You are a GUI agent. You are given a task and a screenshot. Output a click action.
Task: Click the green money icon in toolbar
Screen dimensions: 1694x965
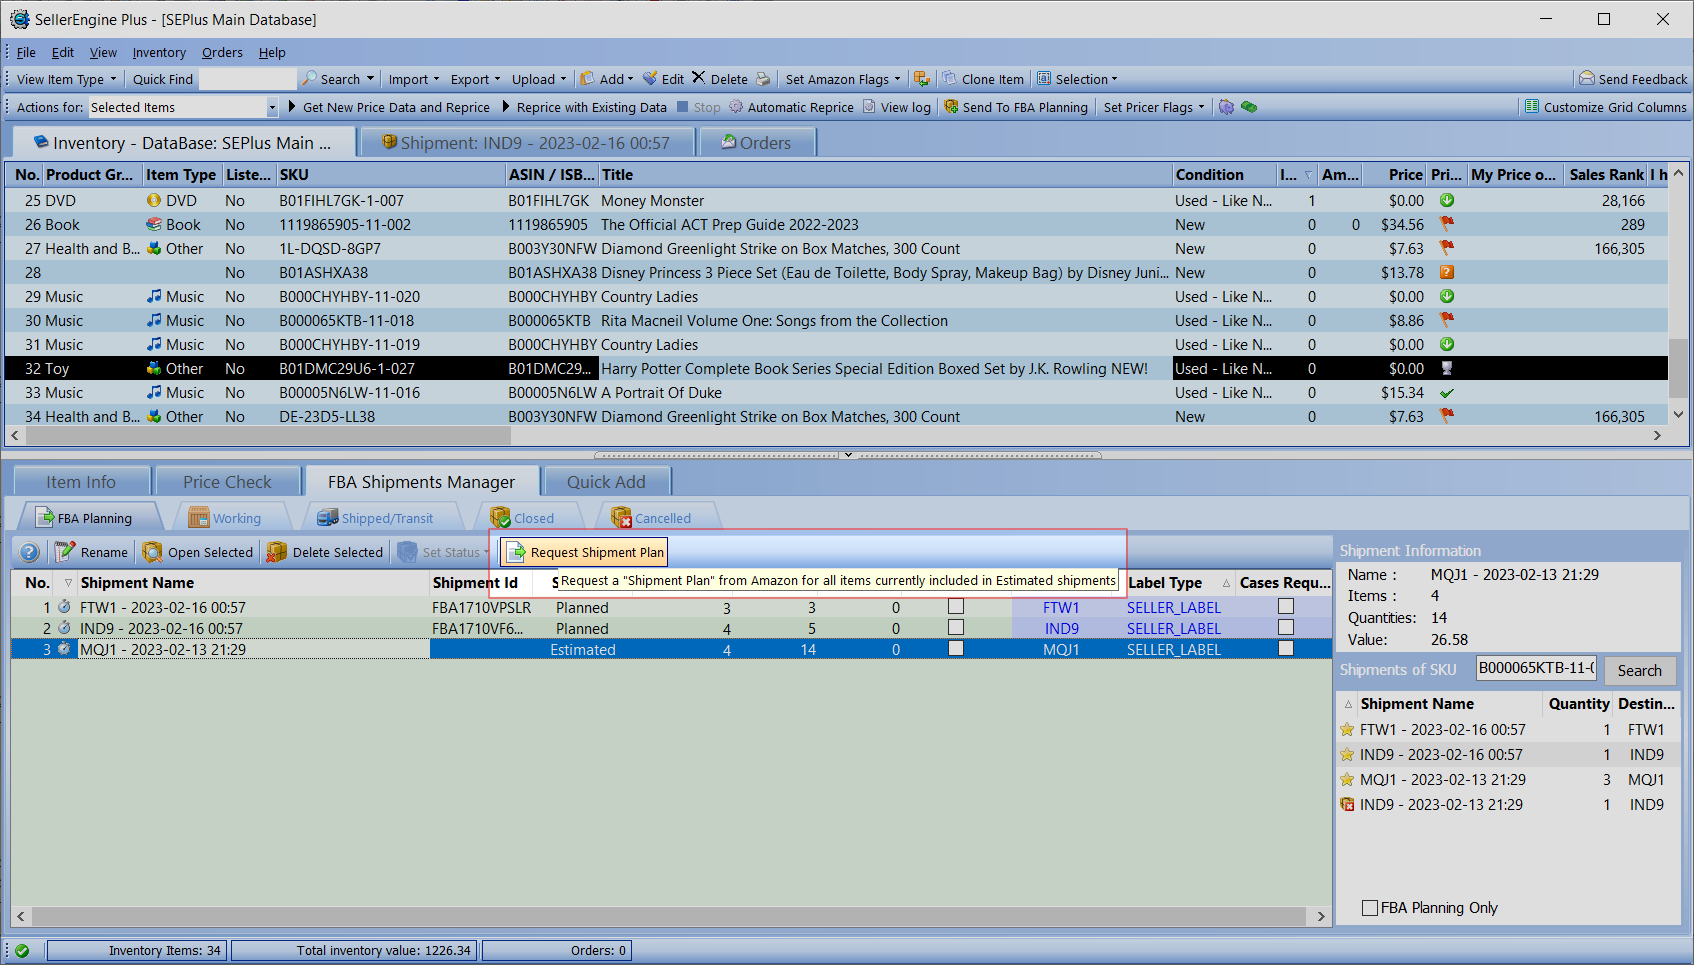[x=1249, y=107]
